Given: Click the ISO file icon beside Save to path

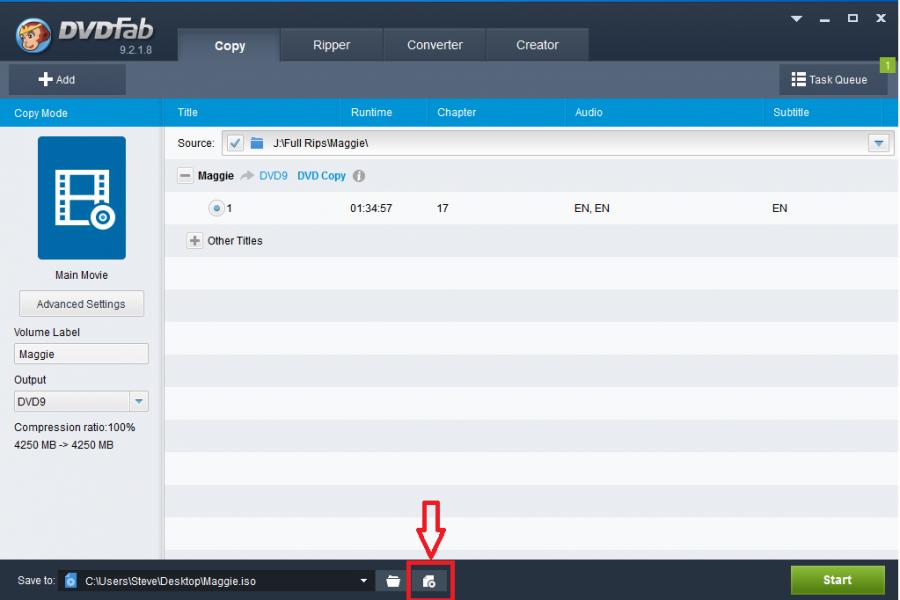Looking at the screenshot, I should (71, 580).
